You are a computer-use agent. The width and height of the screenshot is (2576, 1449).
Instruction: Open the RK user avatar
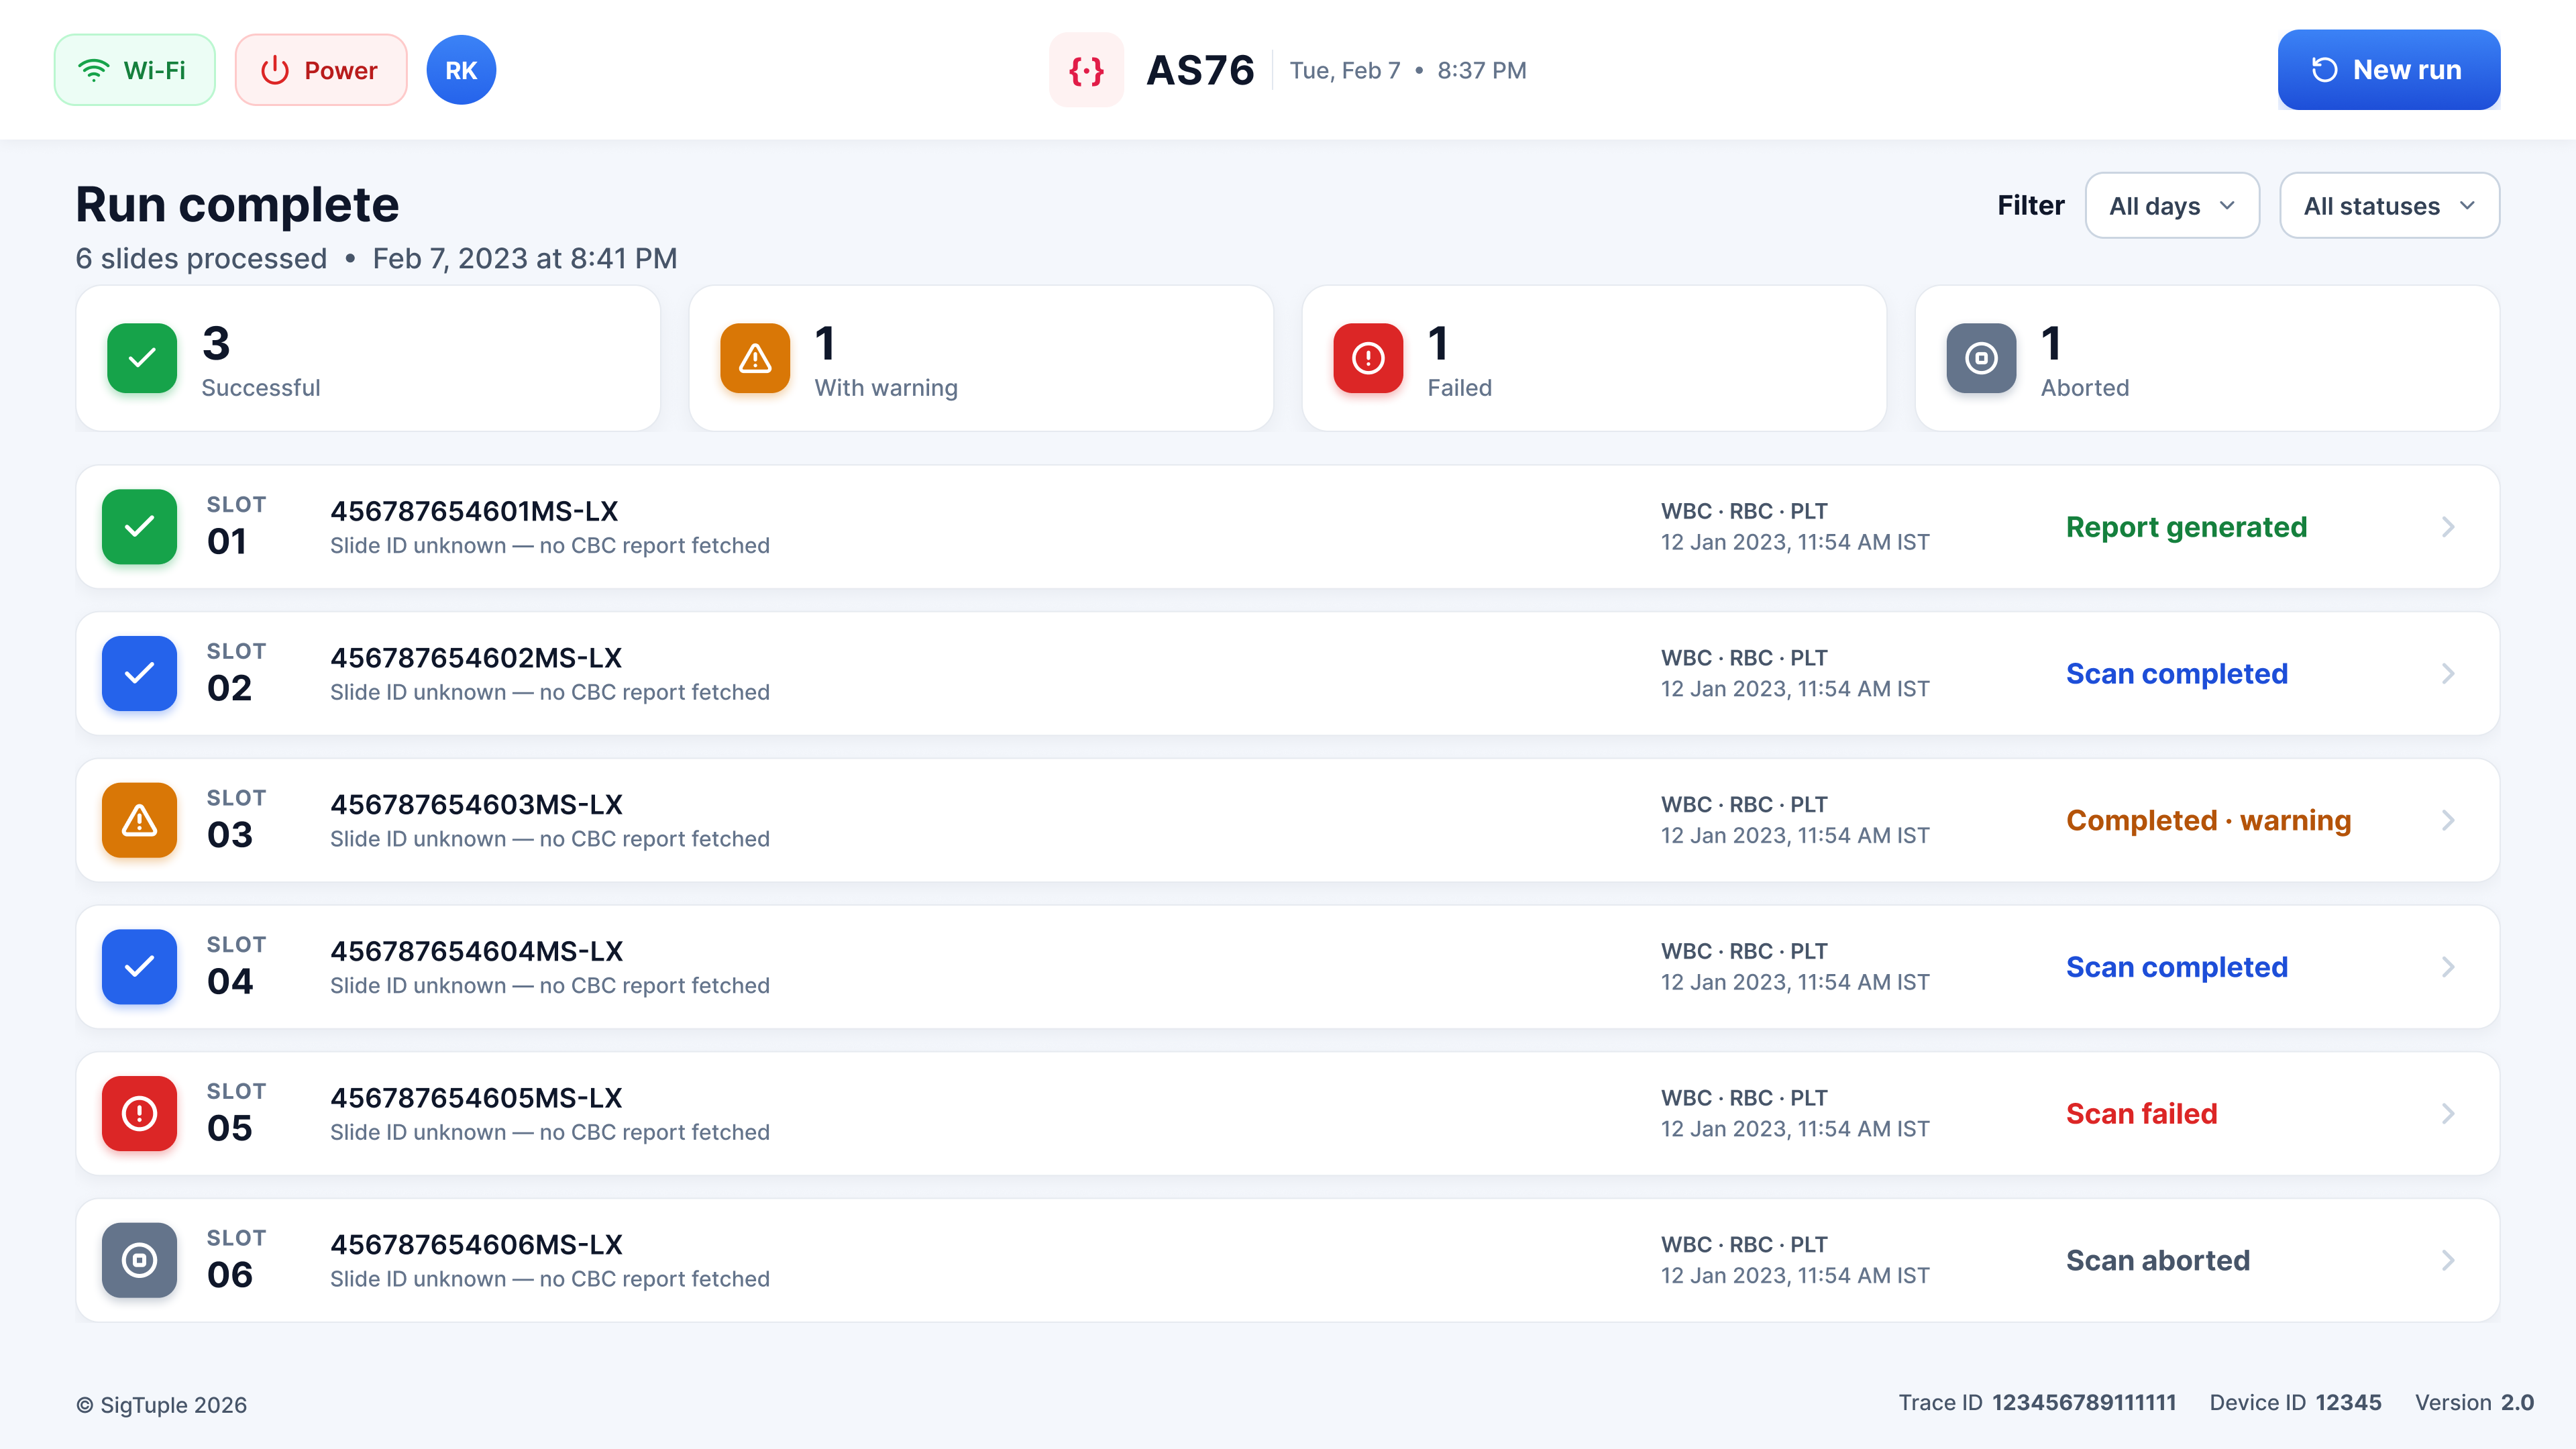[x=461, y=70]
